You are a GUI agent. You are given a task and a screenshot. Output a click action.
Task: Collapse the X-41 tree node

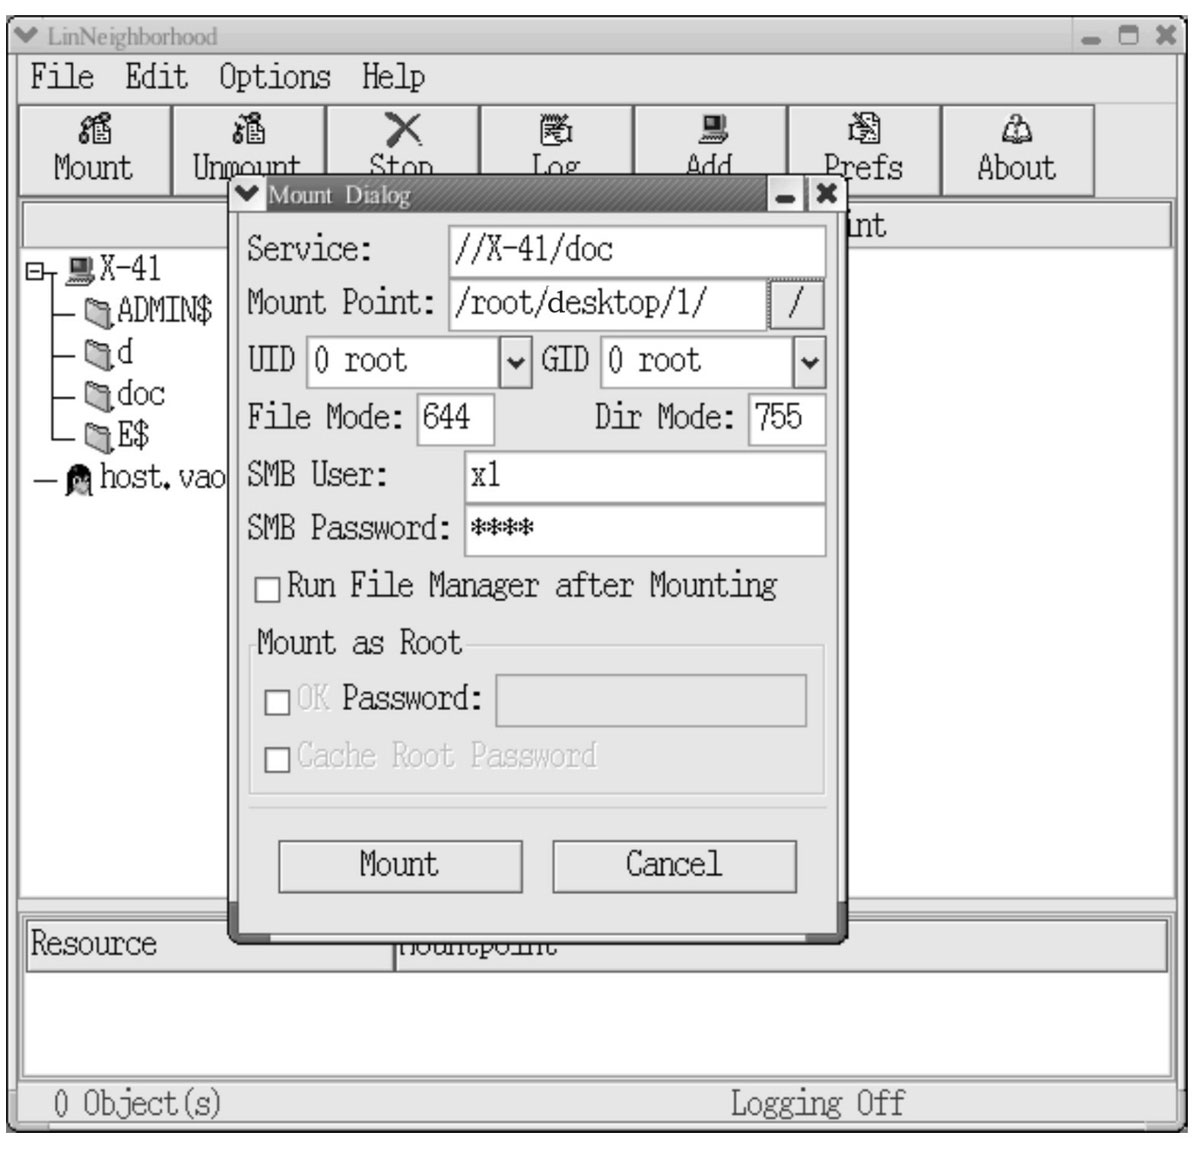(x=37, y=271)
